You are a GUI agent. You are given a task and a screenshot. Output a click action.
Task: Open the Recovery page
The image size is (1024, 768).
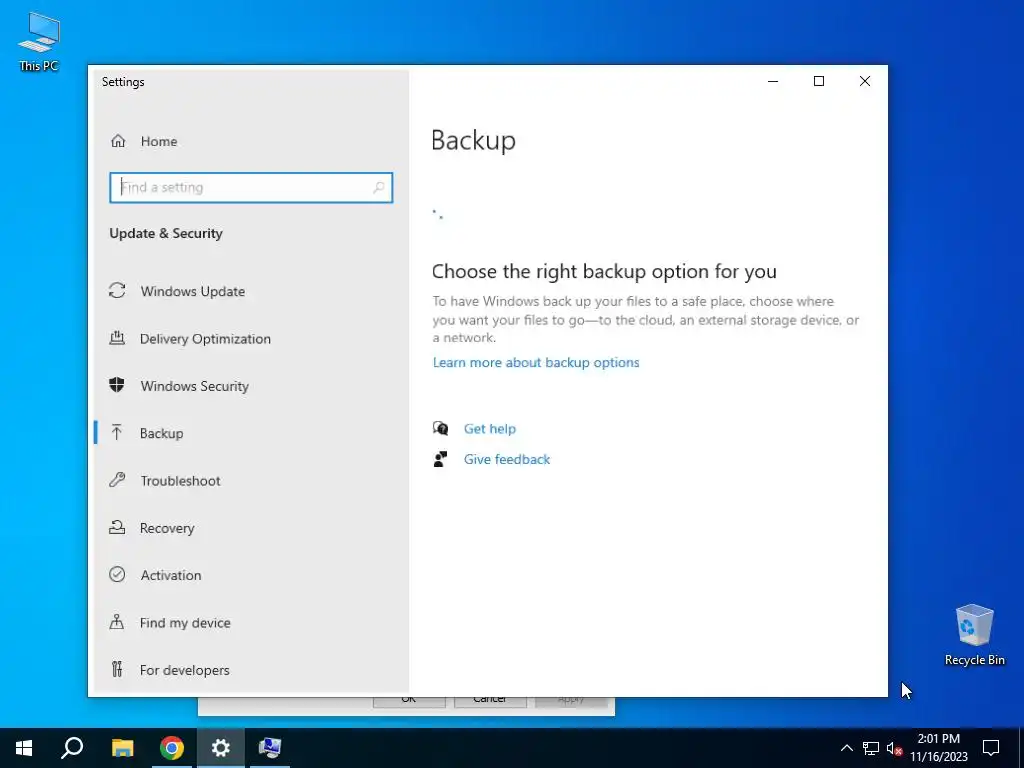(167, 528)
